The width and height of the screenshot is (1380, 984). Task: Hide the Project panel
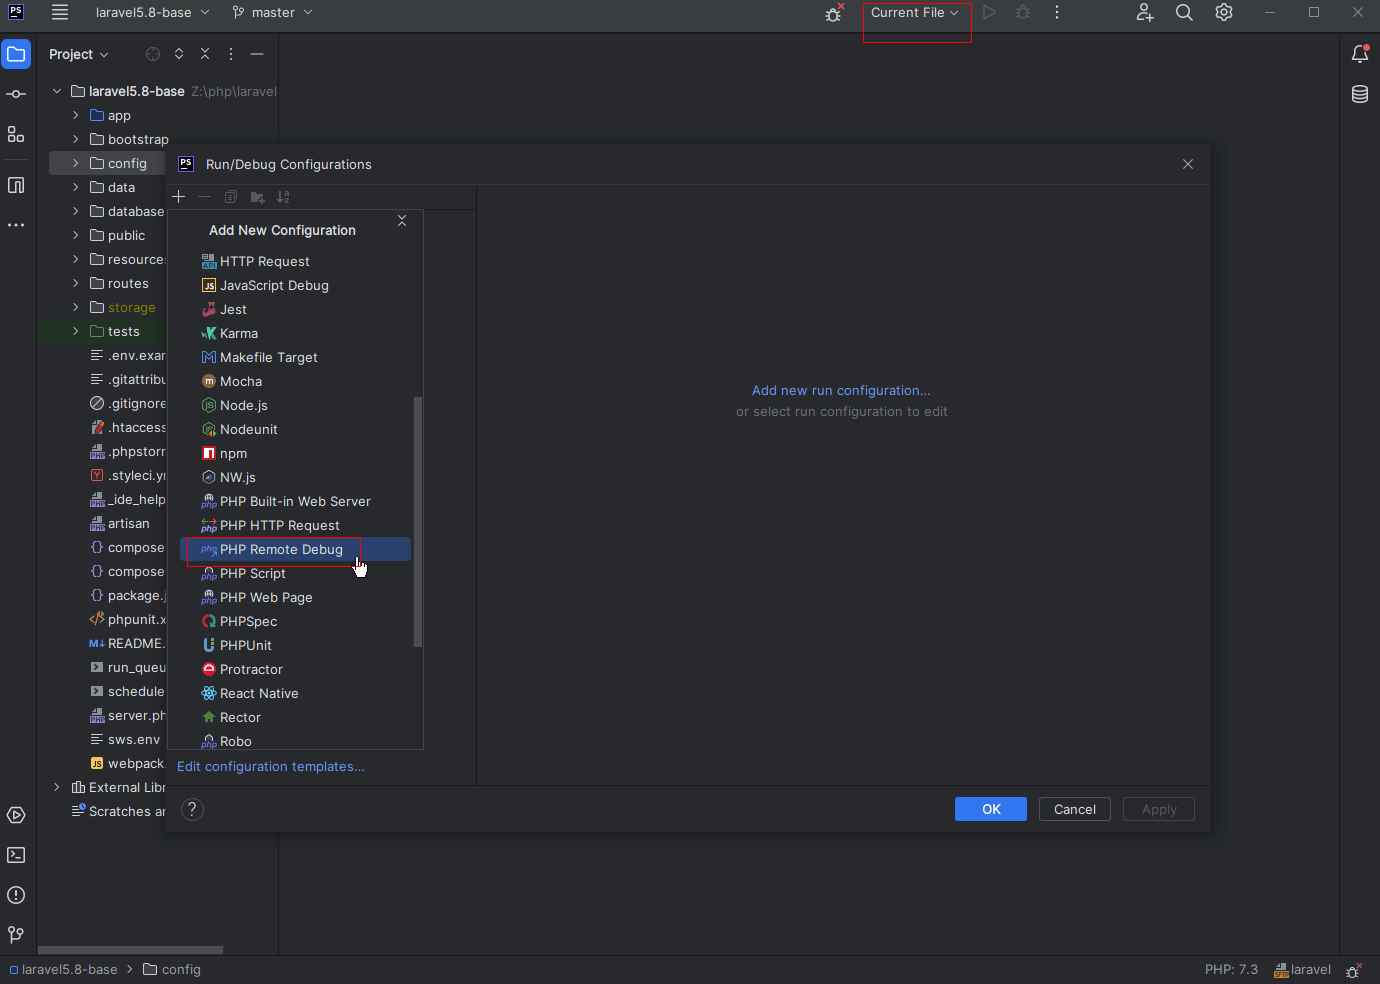(257, 54)
